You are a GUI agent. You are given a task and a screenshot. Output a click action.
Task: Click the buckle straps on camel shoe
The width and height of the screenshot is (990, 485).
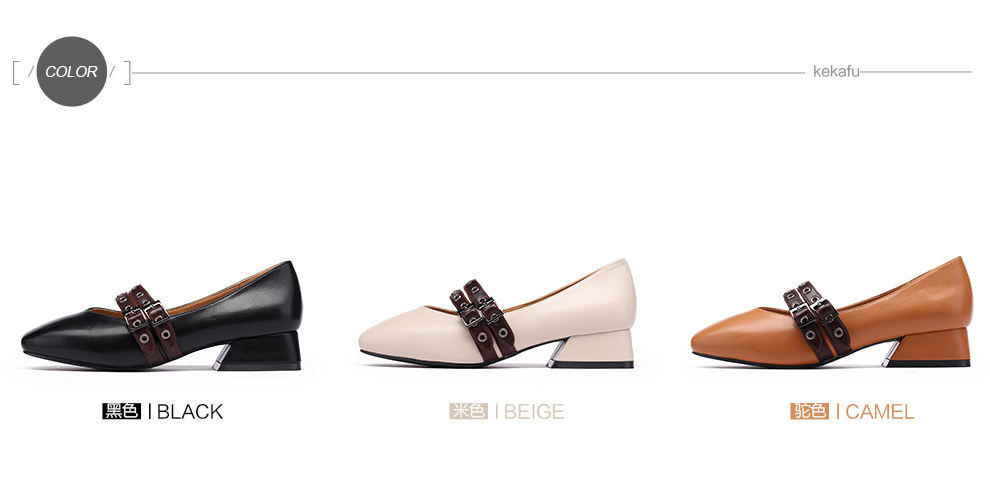pyautogui.click(x=818, y=321)
